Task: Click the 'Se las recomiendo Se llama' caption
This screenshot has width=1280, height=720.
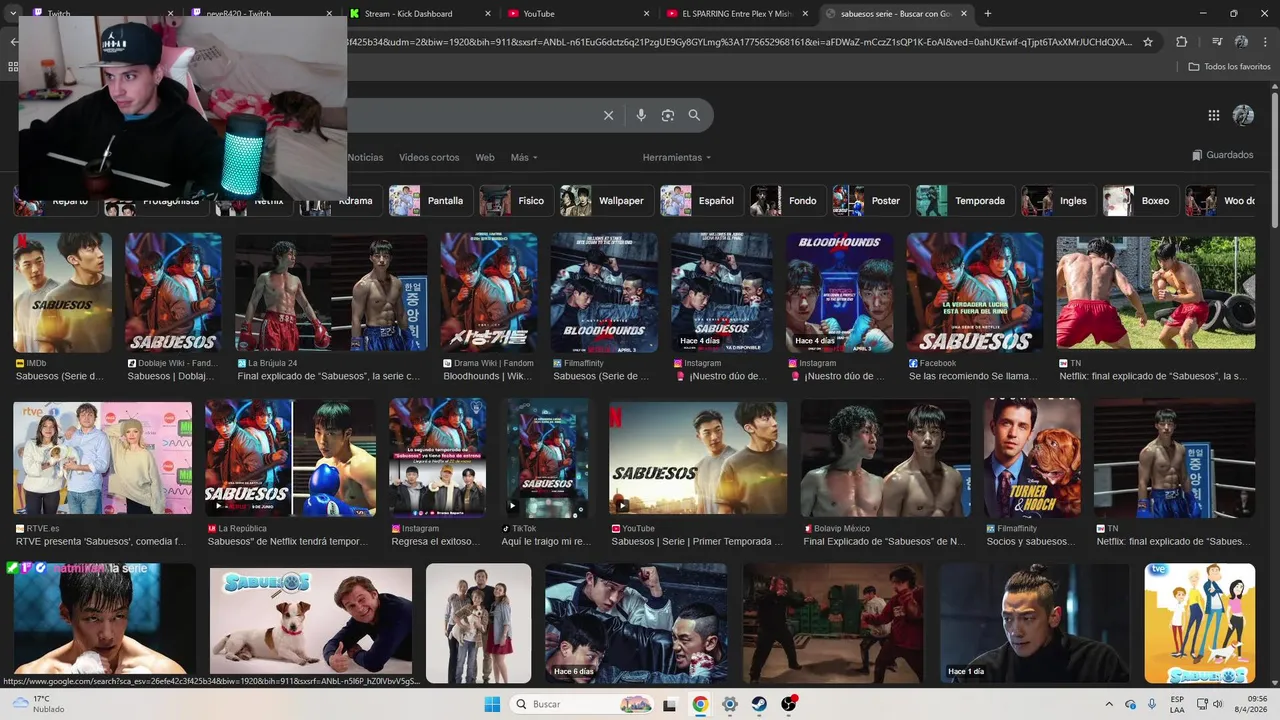Action: (x=973, y=377)
